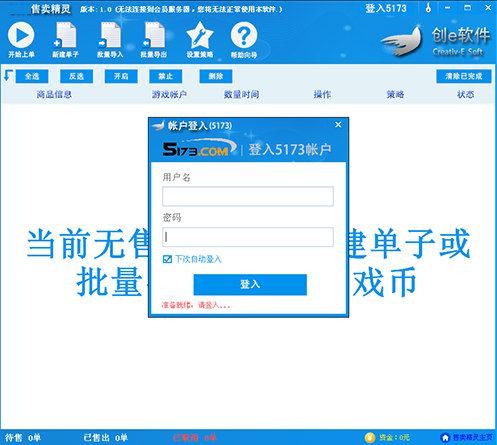The height and width of the screenshot is (445, 497).
Task: Focus the 密码 password field
Action: [x=248, y=237]
